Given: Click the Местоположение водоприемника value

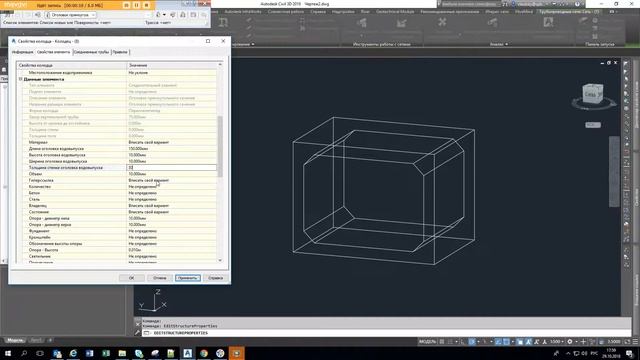Looking at the screenshot, I should [172, 73].
